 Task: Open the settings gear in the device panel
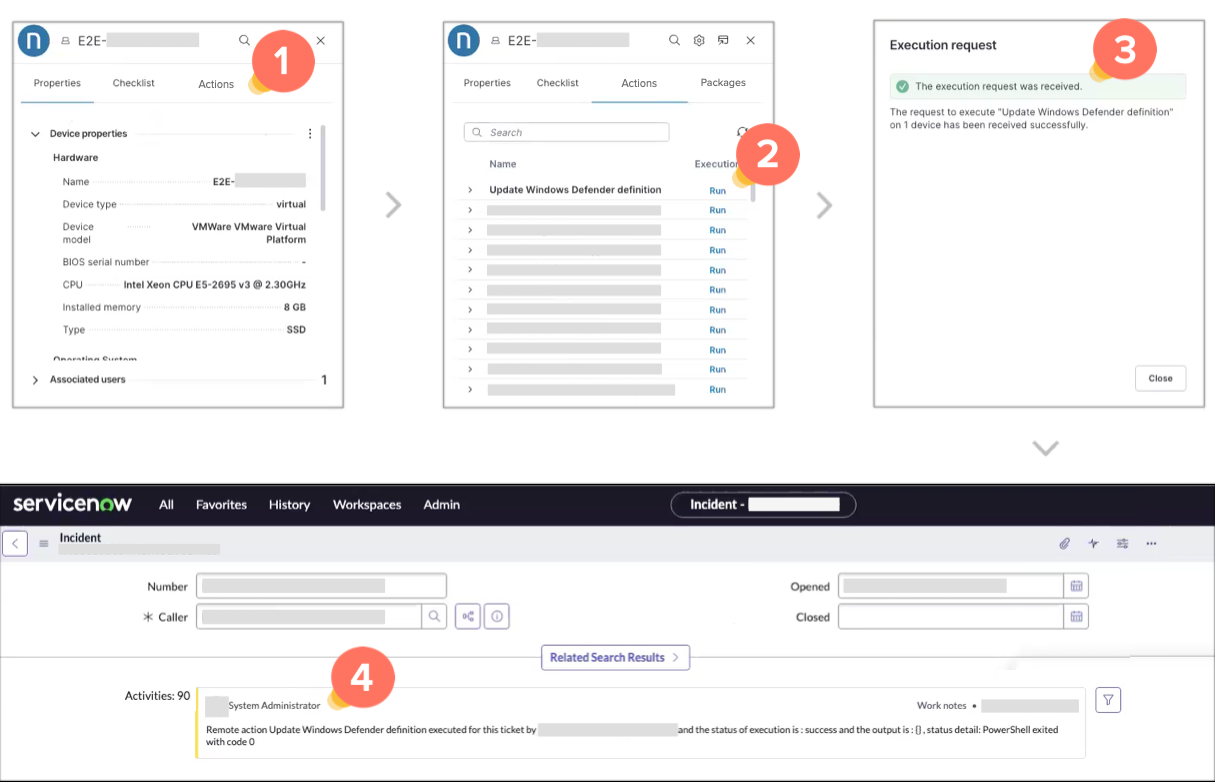point(697,40)
